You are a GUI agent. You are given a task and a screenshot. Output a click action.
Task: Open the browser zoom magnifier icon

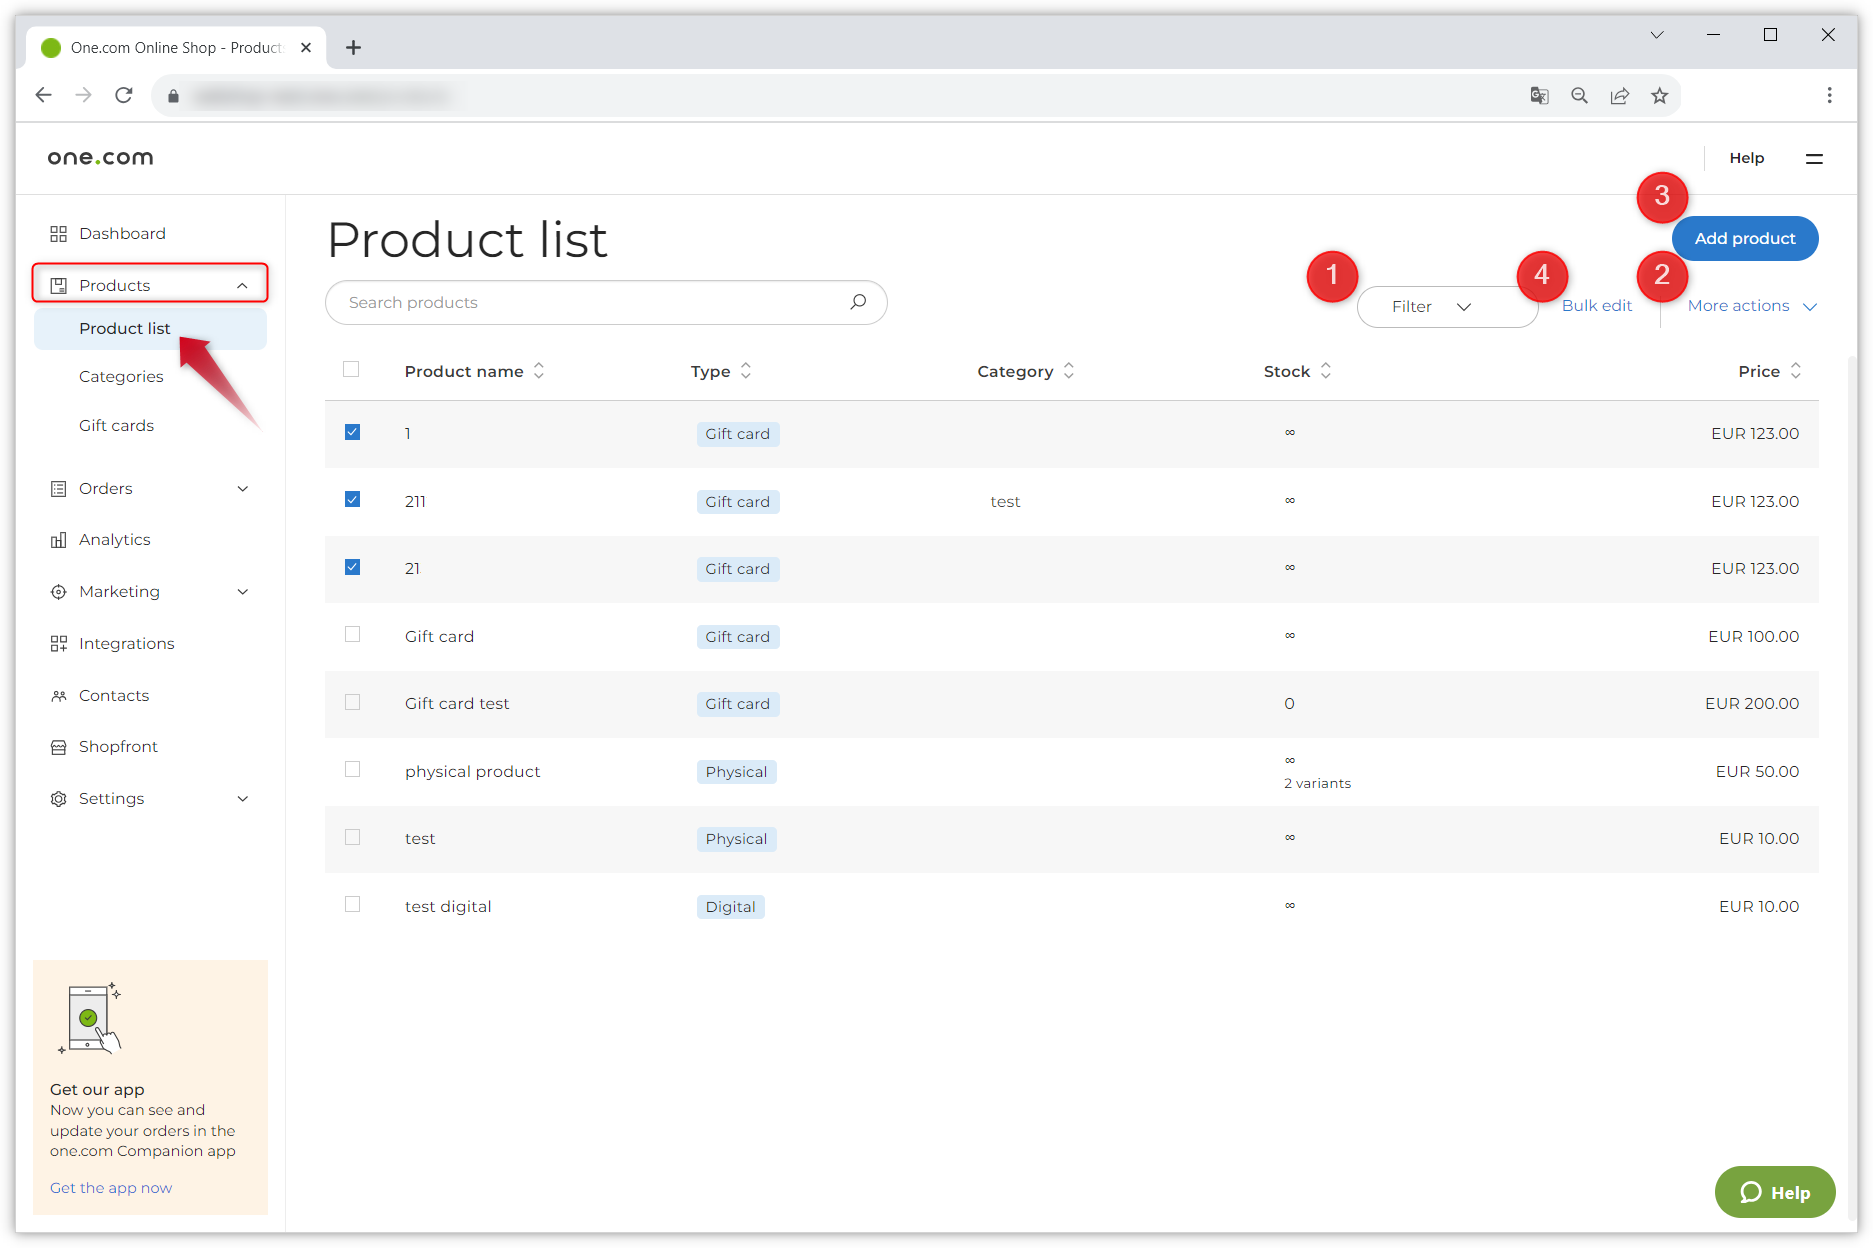coord(1579,96)
